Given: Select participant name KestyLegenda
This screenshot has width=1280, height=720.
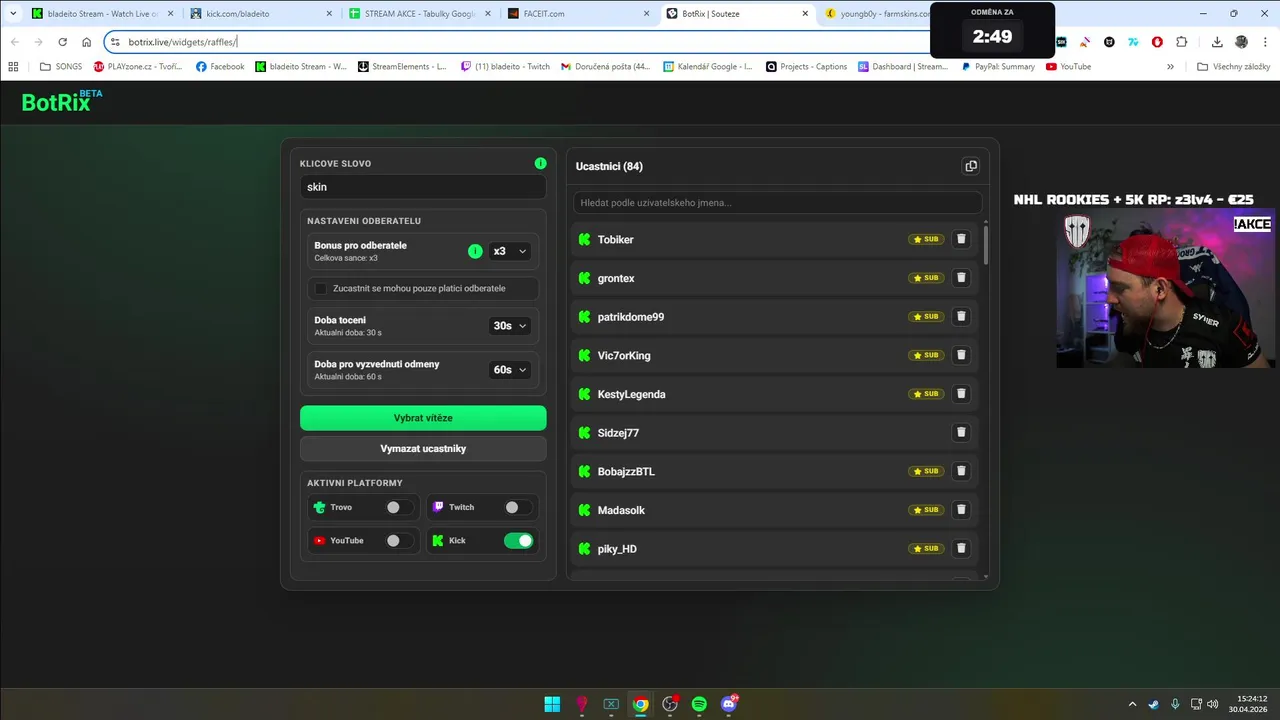Looking at the screenshot, I should (x=631, y=394).
